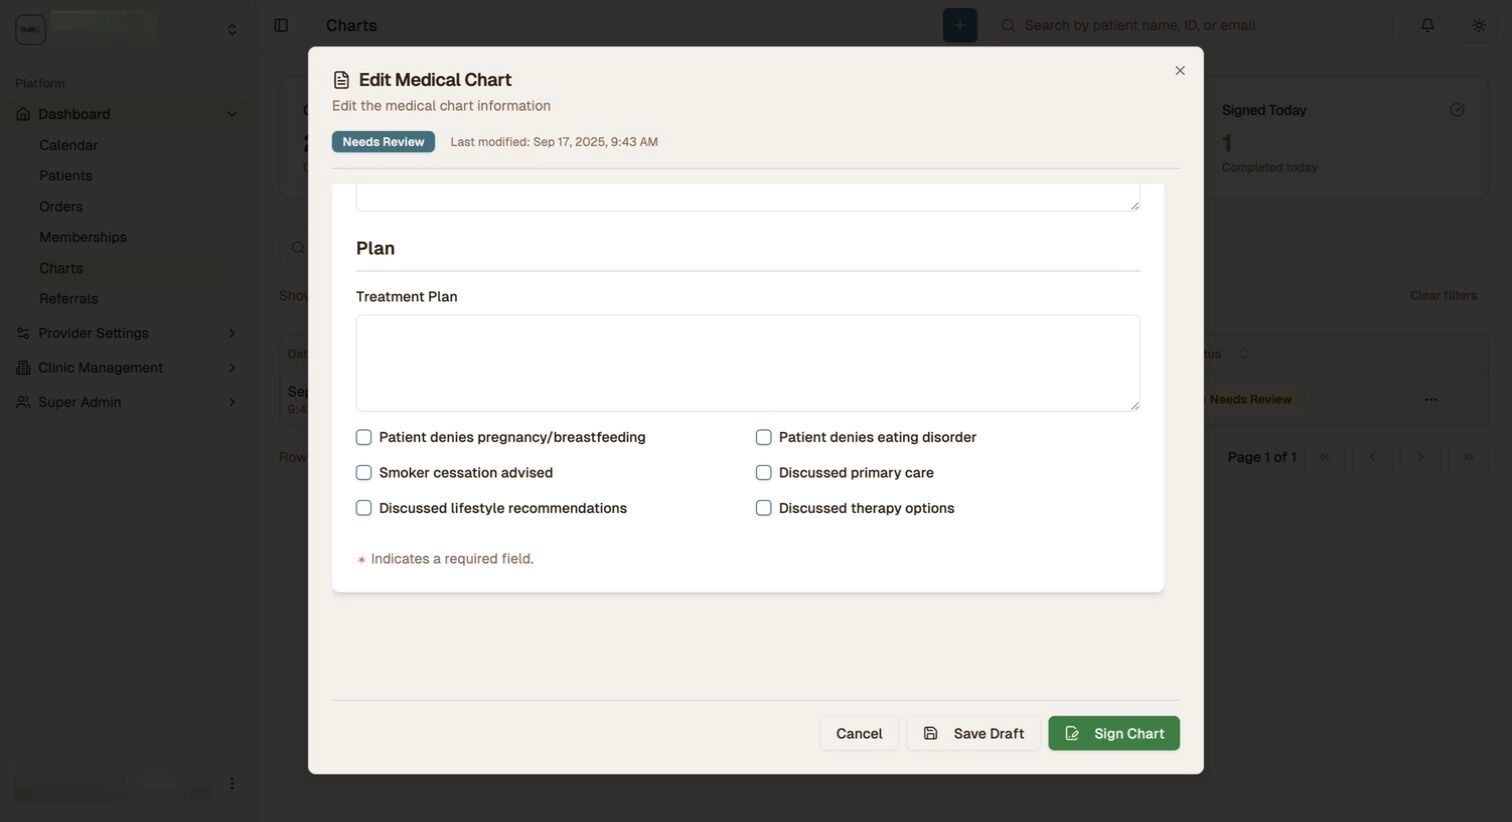Click the Sign Chart button
Image resolution: width=1512 pixels, height=822 pixels.
coord(1113,734)
